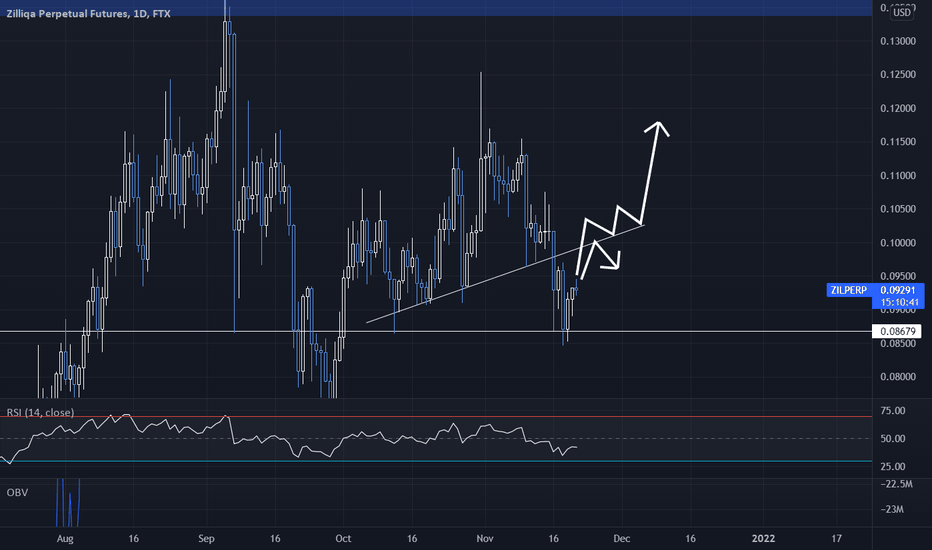Select the teal RSI oversold line
Viewport: 932px width, 550px height.
click(436, 461)
